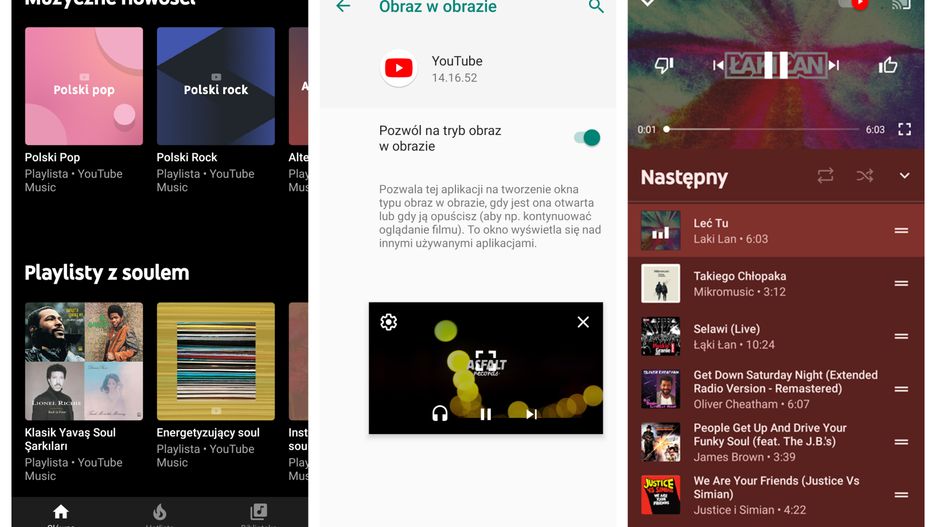Tap the Następny queue title
Screen dimensions: 936x527
684,177
